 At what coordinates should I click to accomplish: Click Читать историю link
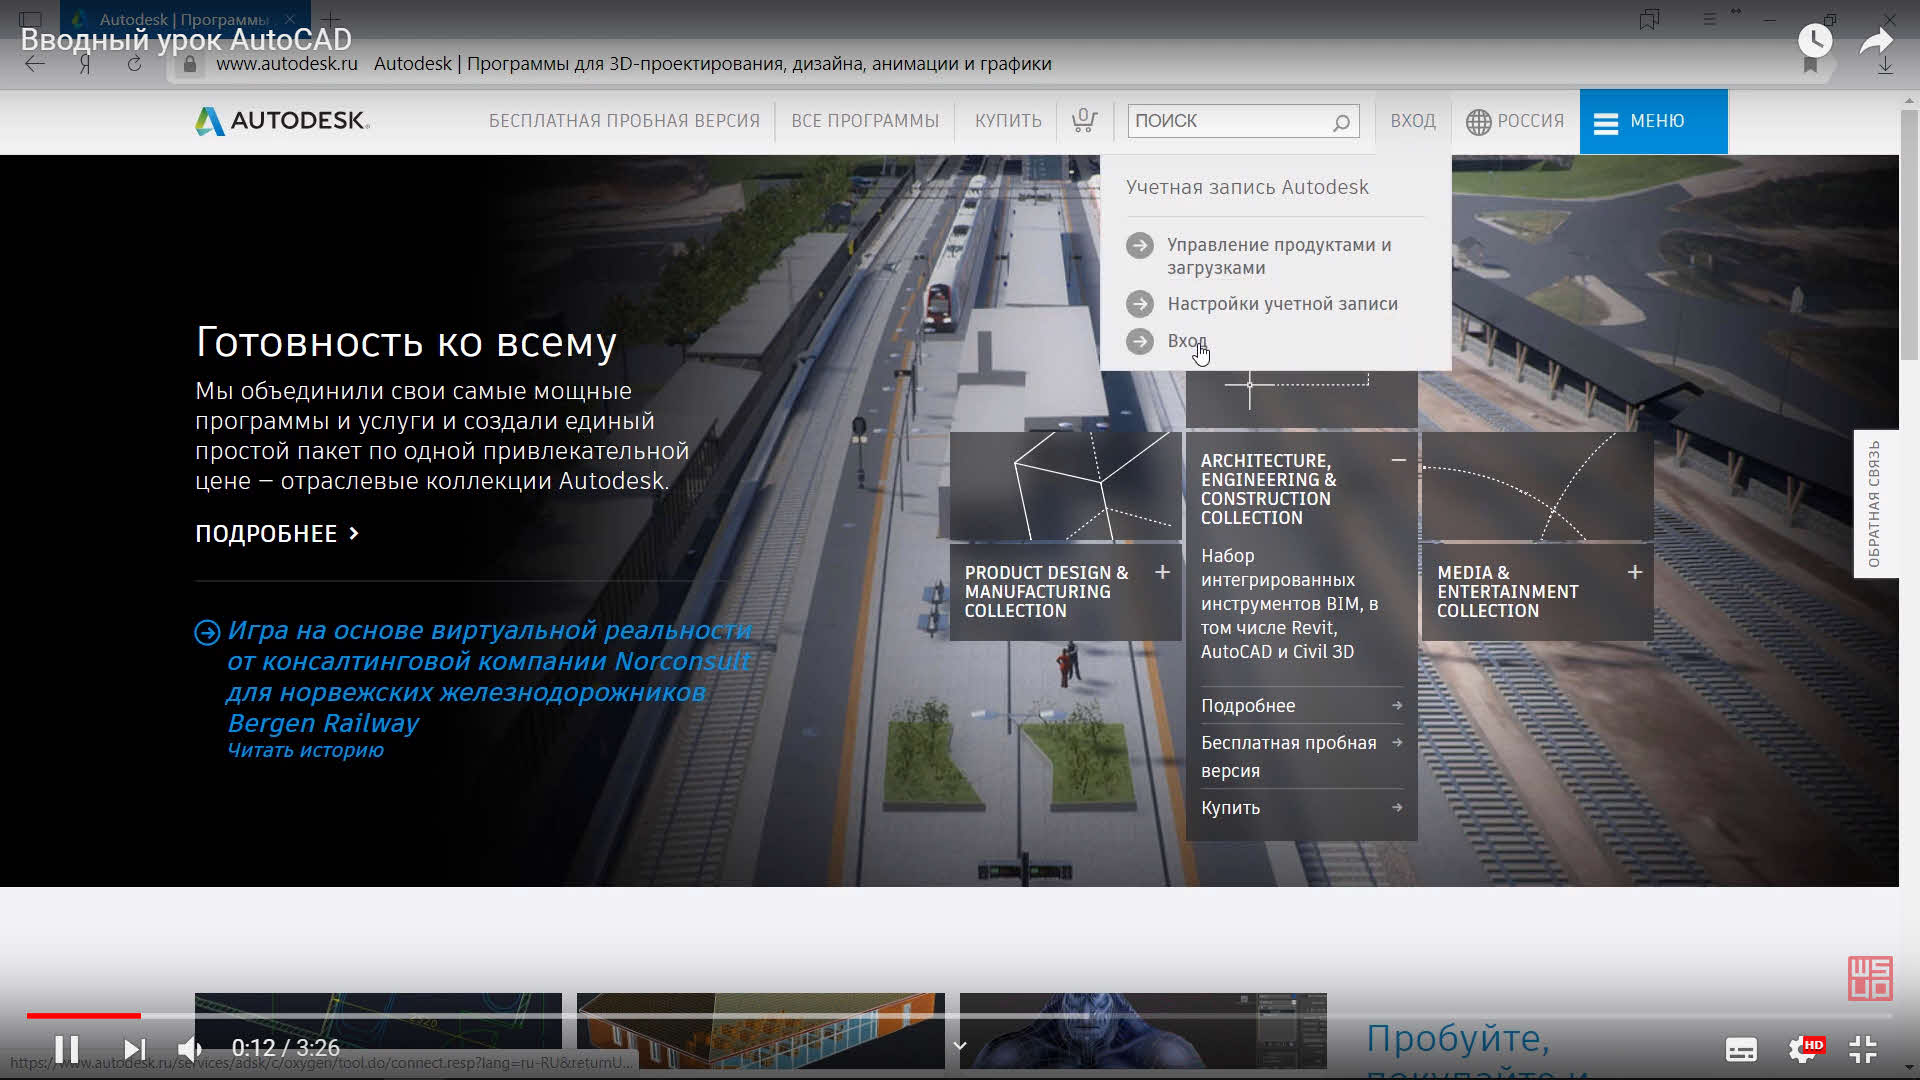tap(305, 751)
